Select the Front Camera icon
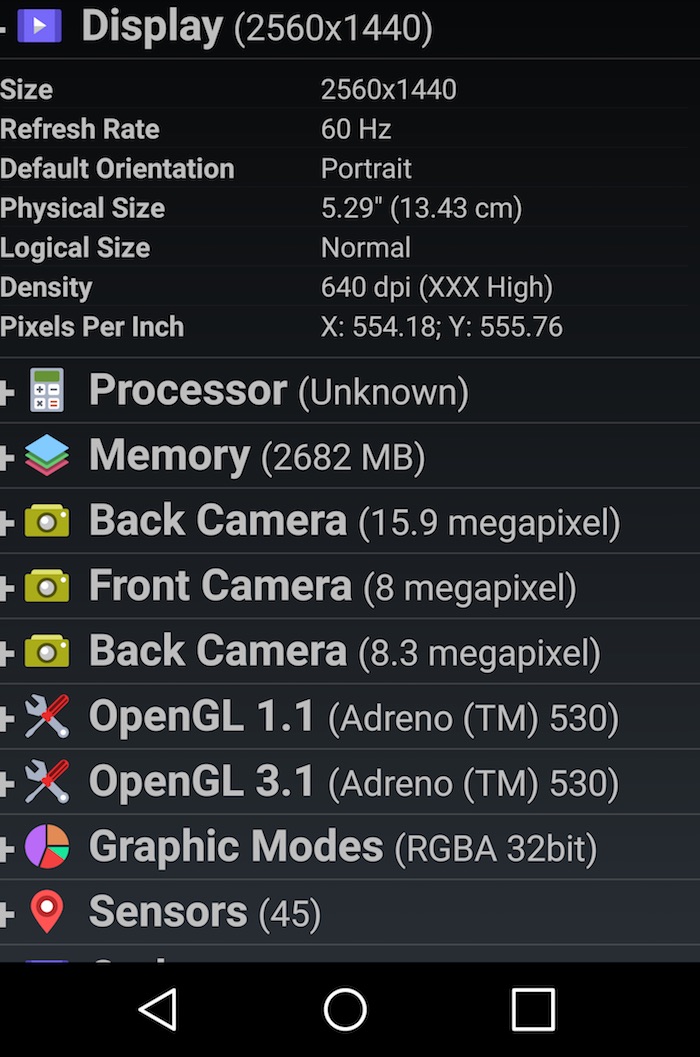 coord(45,586)
